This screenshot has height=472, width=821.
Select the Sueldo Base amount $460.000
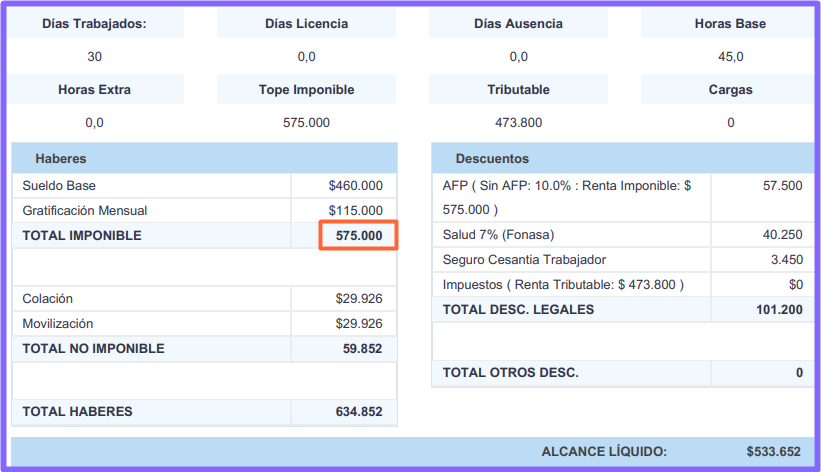pos(356,185)
